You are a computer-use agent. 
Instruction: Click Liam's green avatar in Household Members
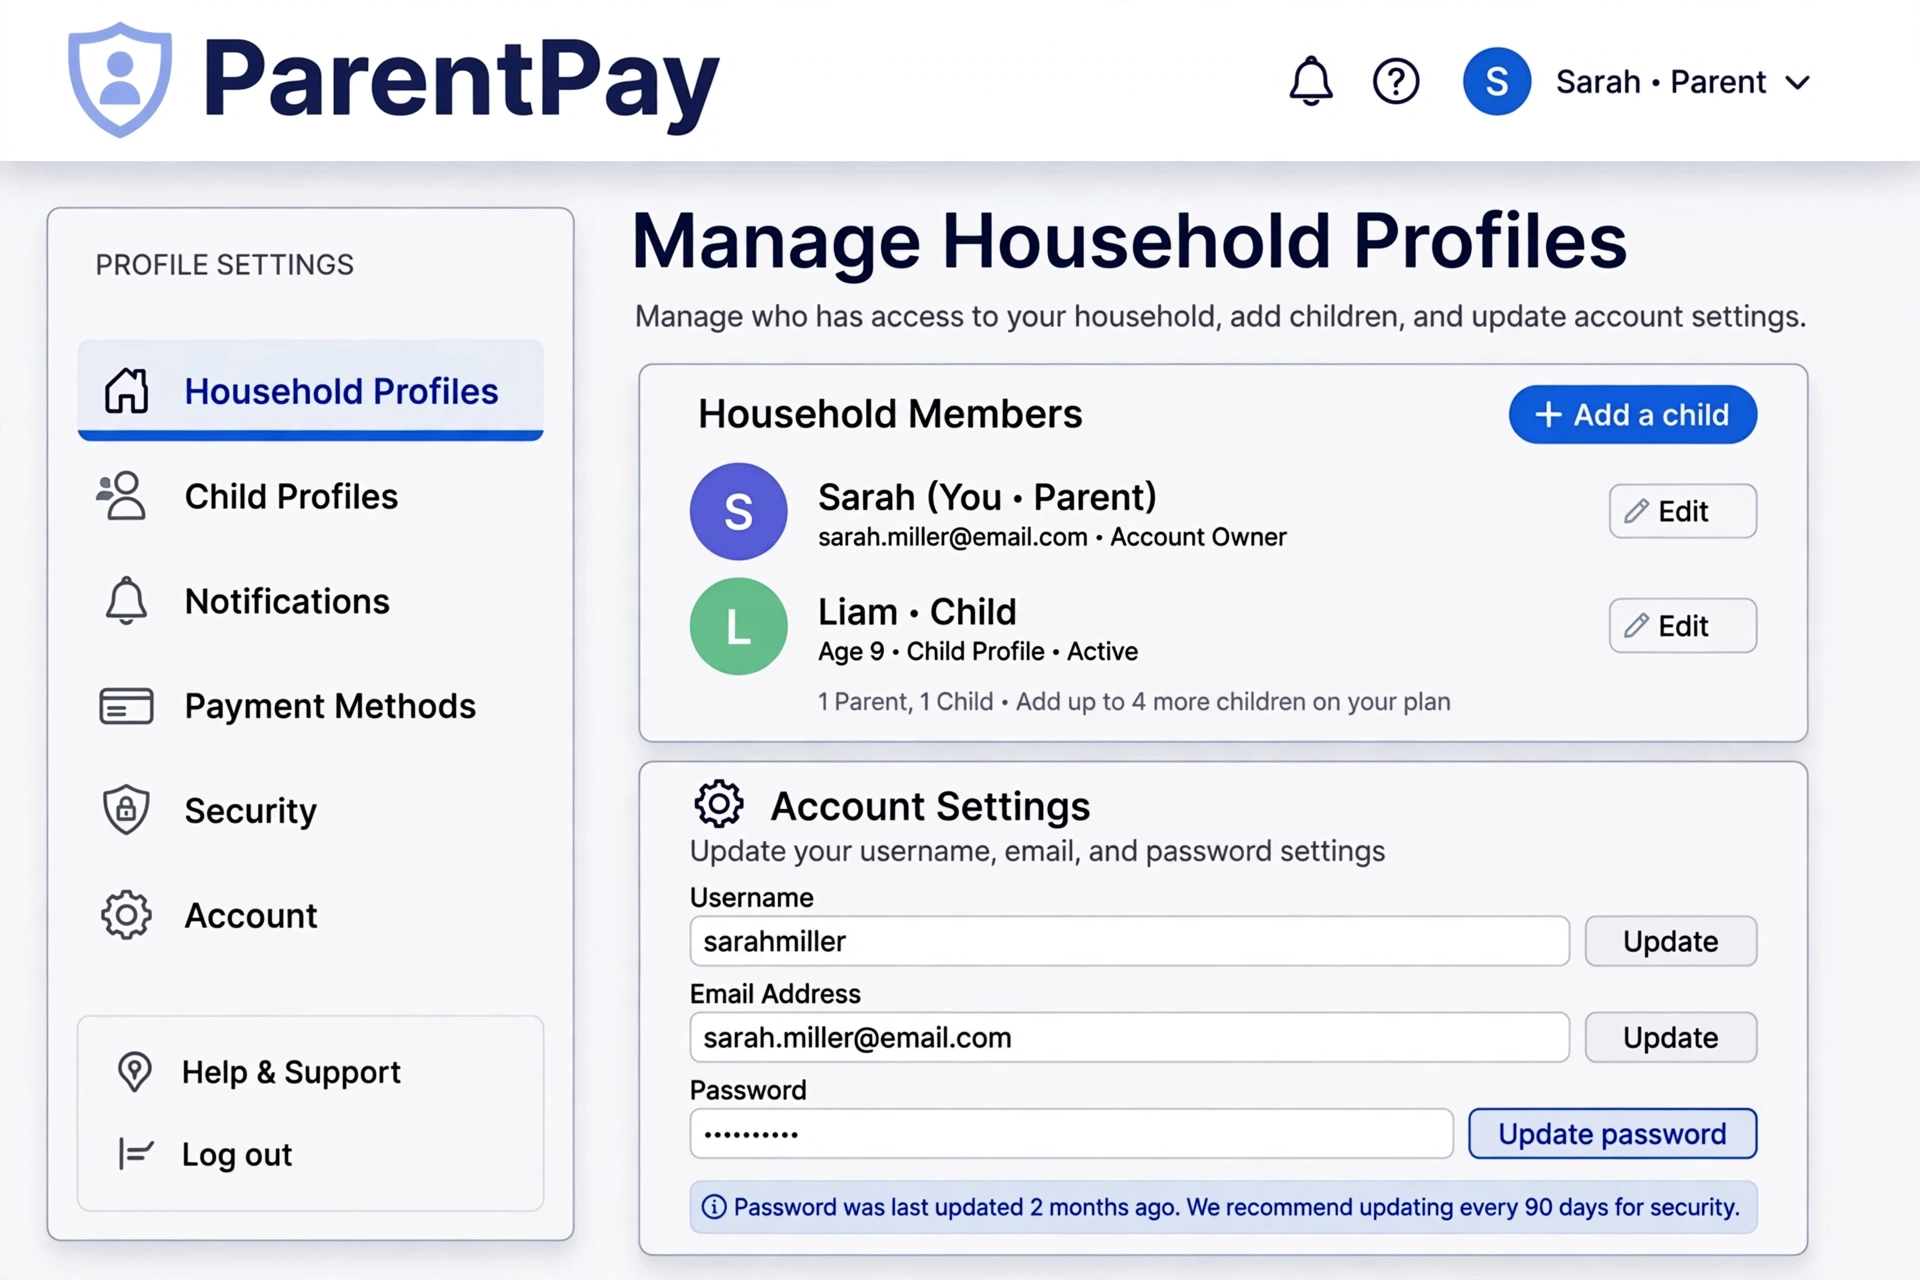coord(738,626)
